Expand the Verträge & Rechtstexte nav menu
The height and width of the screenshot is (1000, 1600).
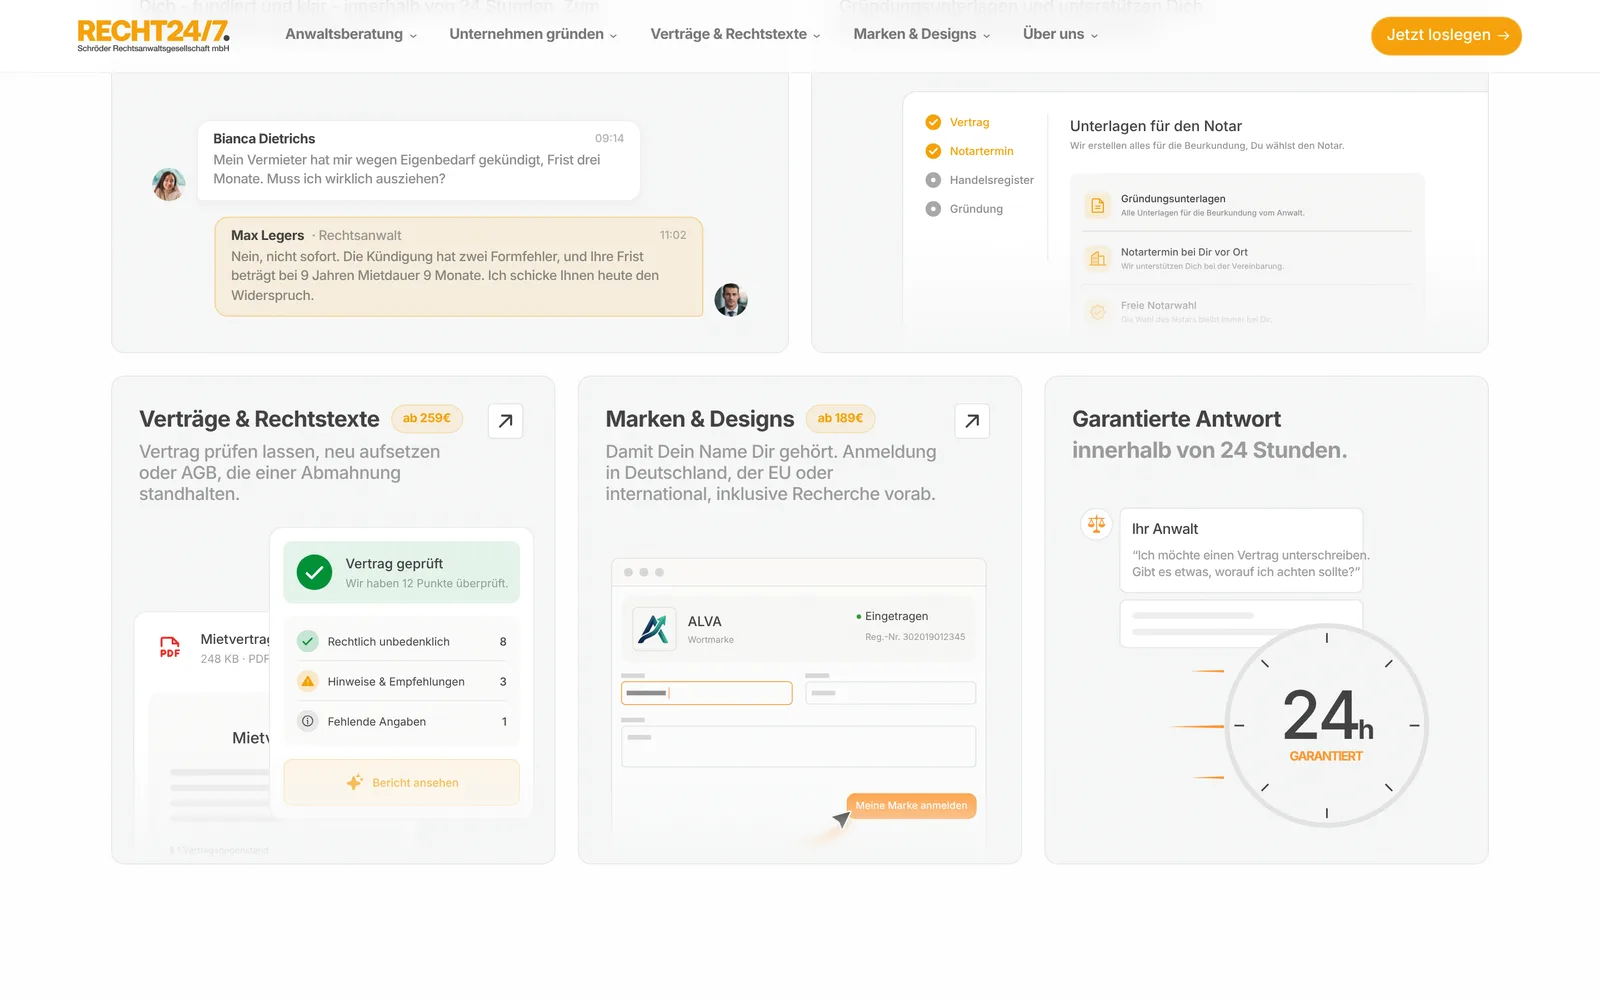(735, 34)
